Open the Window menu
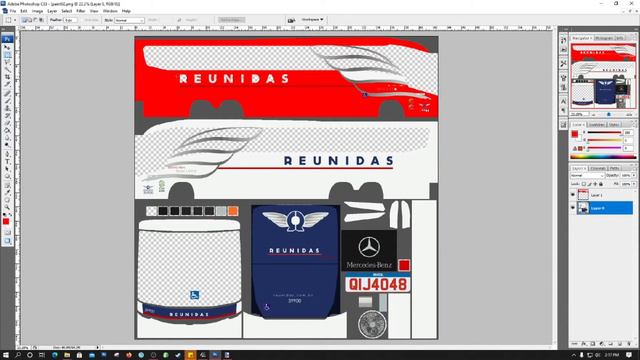The image size is (640, 360). tap(110, 11)
